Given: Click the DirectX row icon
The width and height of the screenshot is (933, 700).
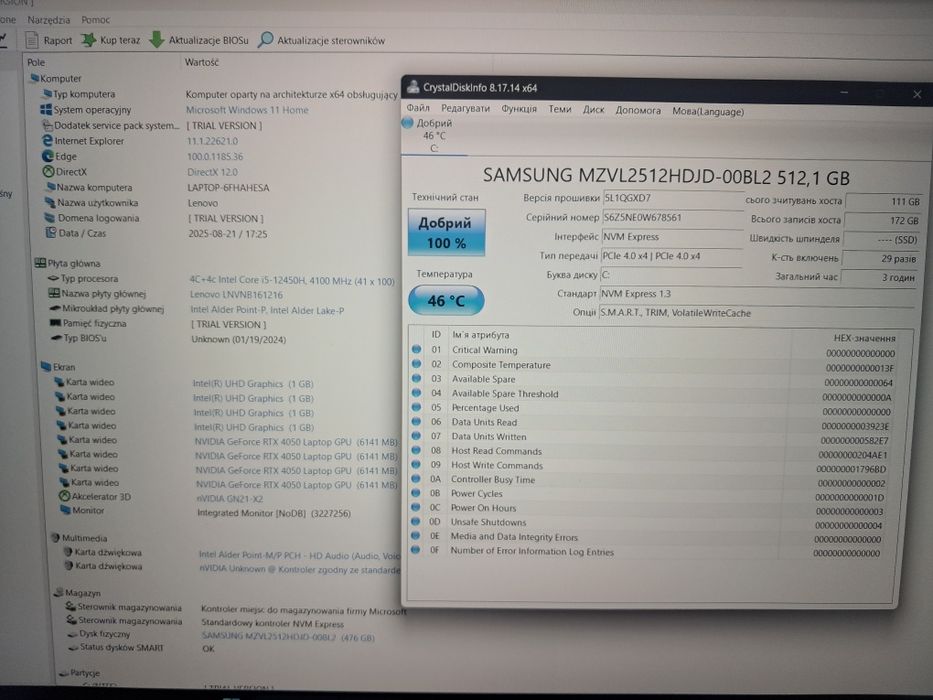Looking at the screenshot, I should tap(48, 171).
